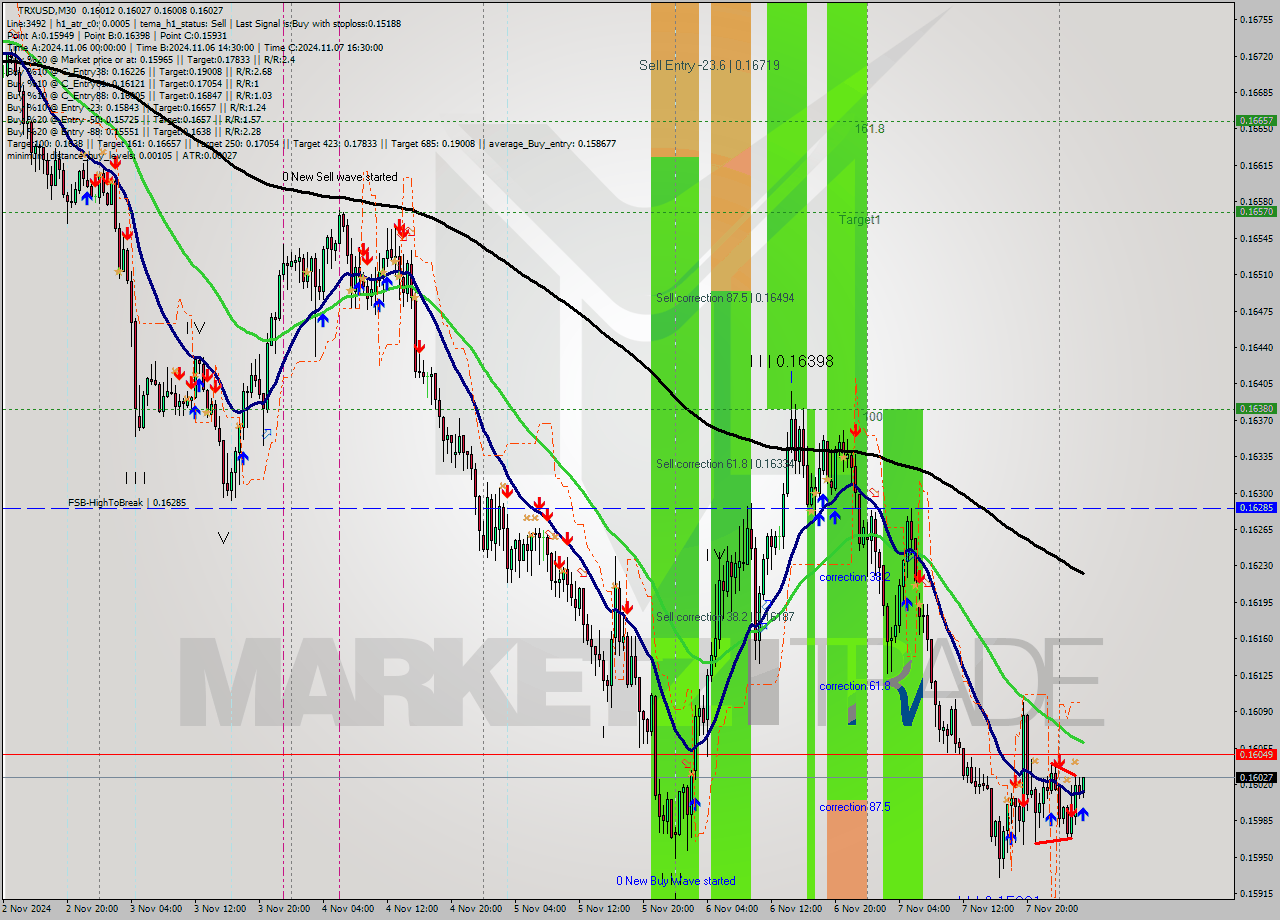The image size is (1280, 920).
Task: Click the 'minimum_distance_buy_levels' ATR info line
Action: [122, 155]
